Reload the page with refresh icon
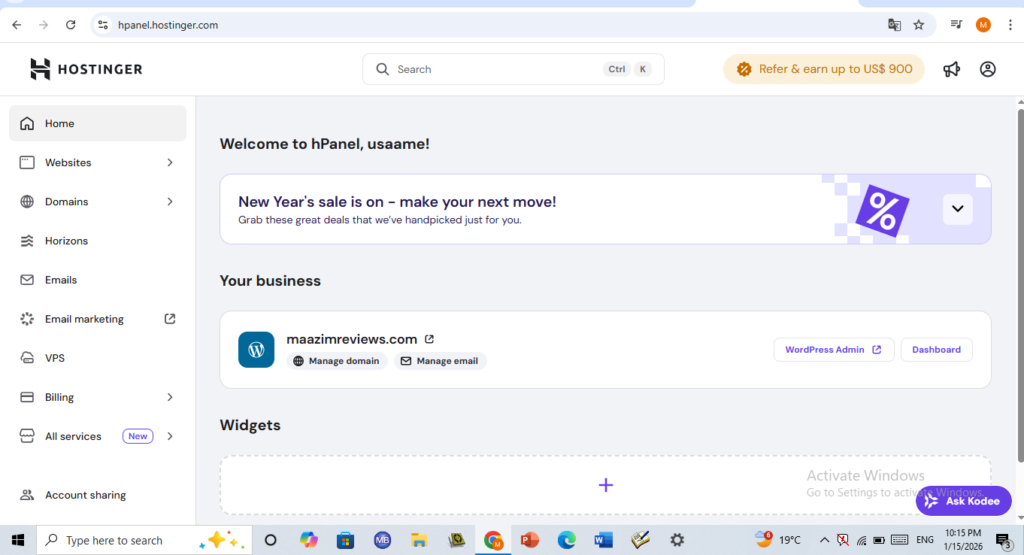 tap(71, 25)
